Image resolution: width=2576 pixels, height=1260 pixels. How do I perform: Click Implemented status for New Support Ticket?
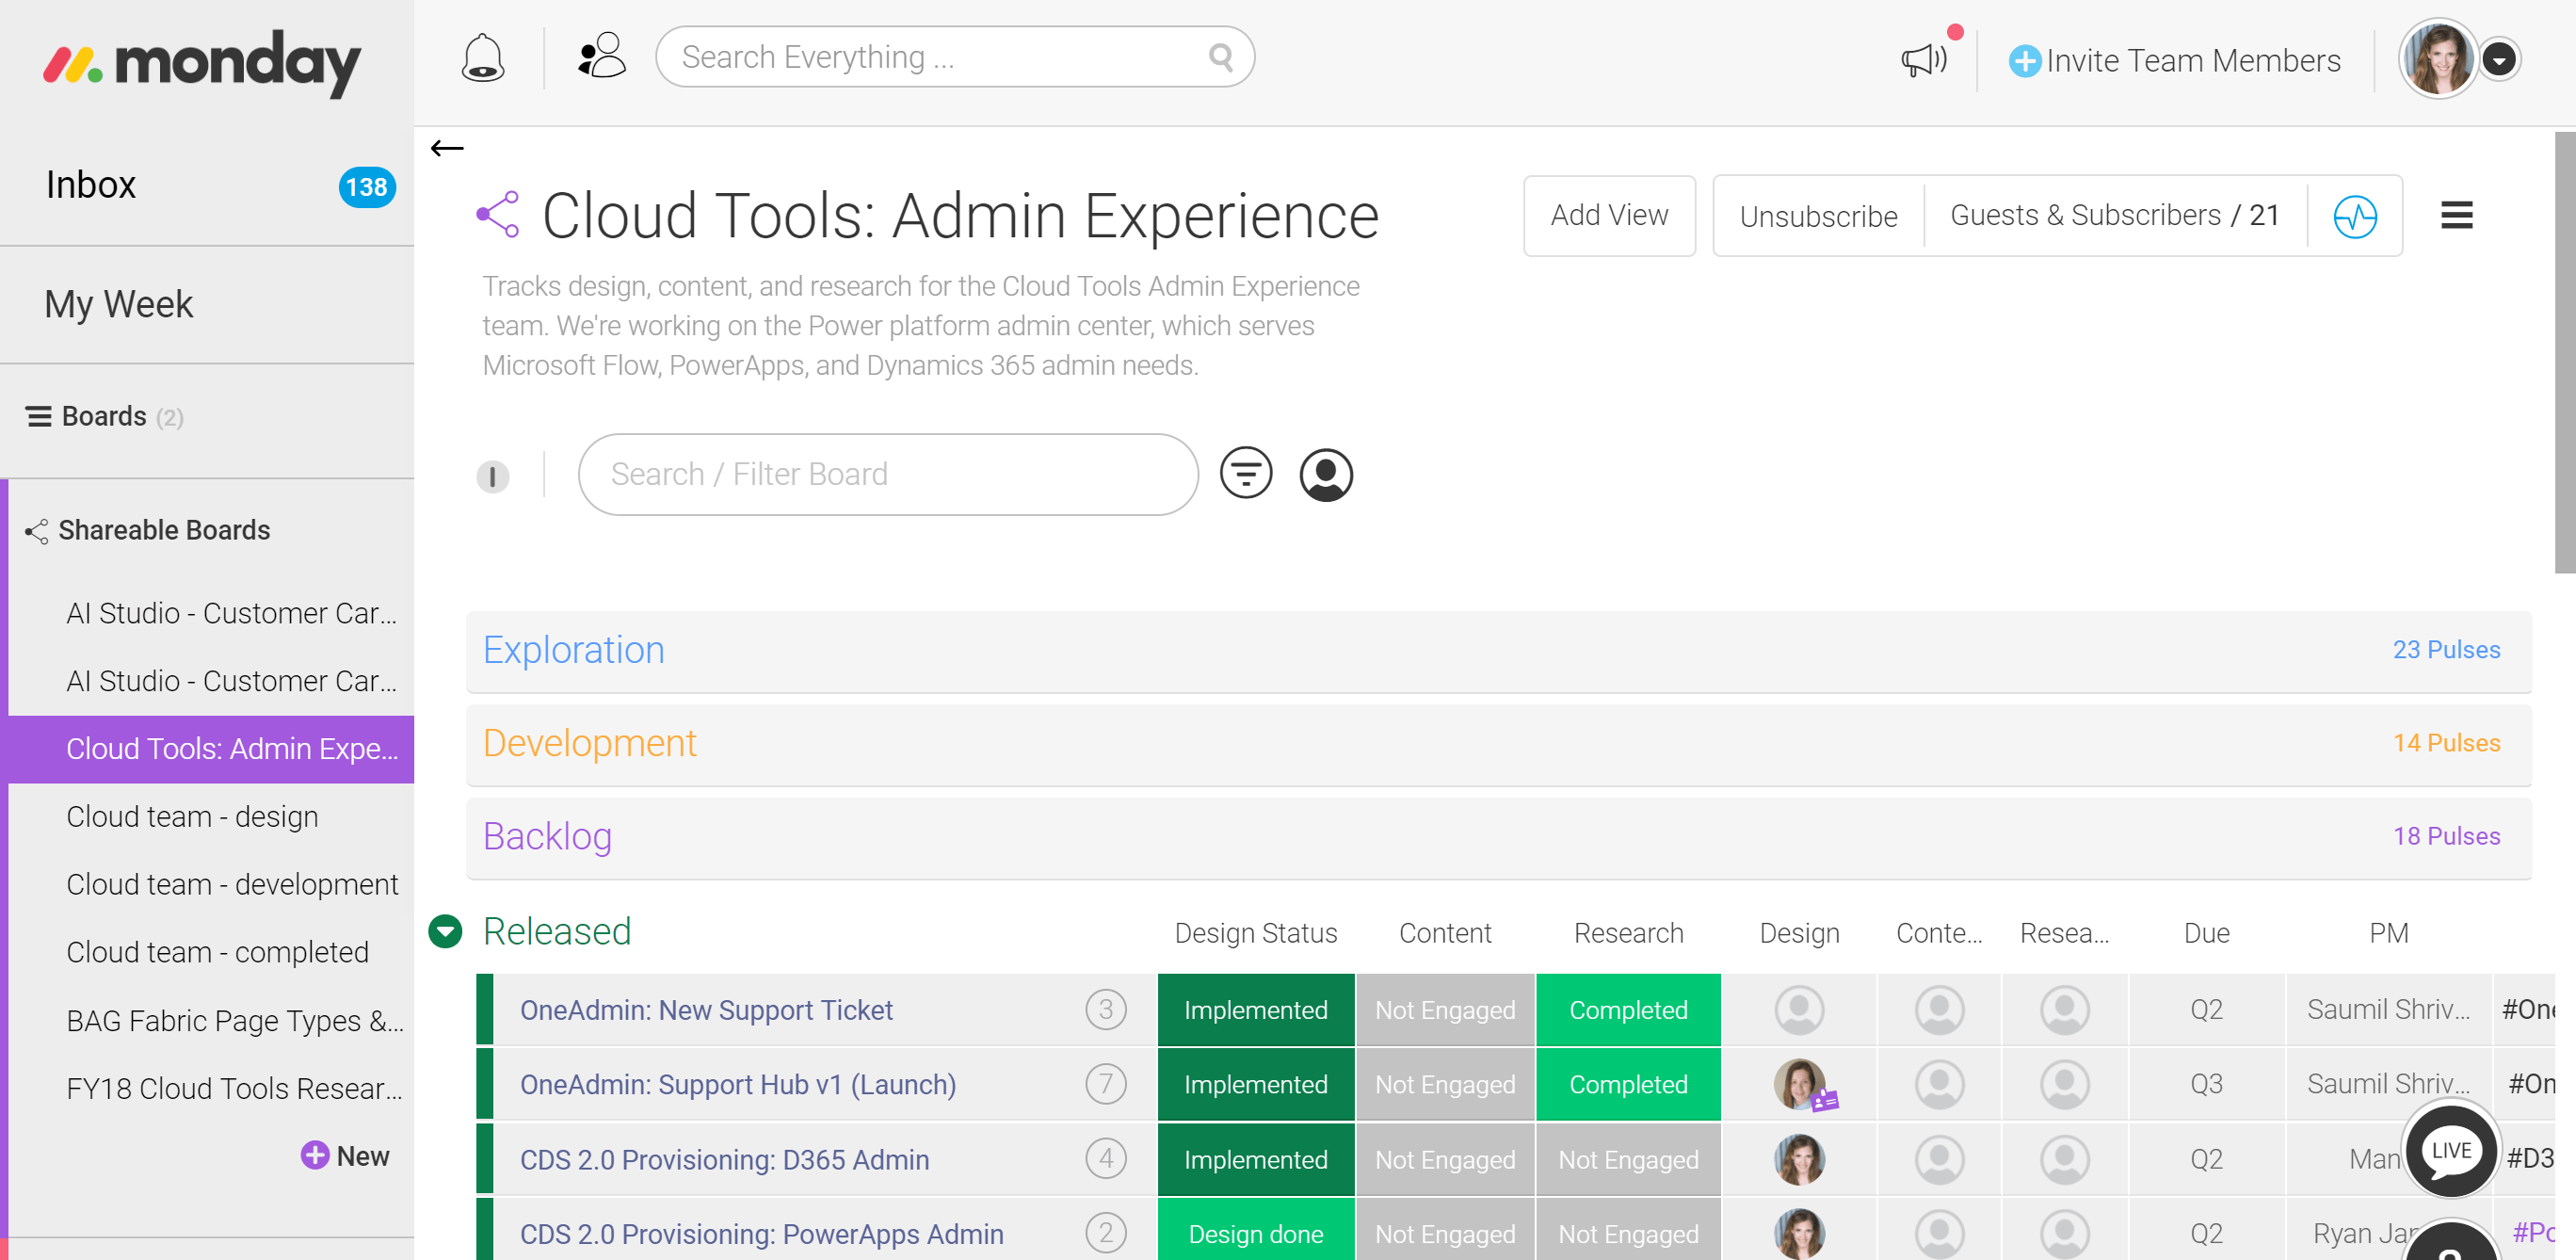pyautogui.click(x=1255, y=1010)
